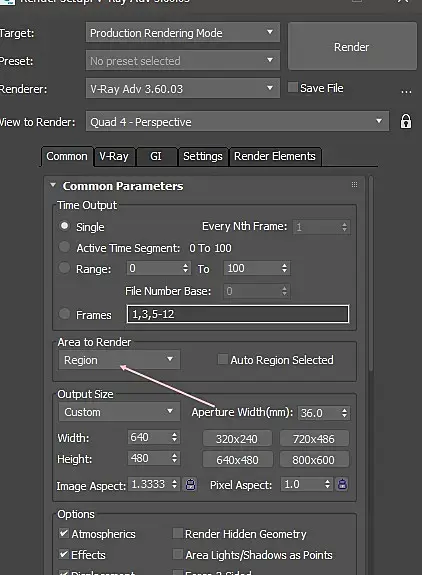Click the Frames input field
The width and height of the screenshot is (422, 575).
[x=238, y=314]
